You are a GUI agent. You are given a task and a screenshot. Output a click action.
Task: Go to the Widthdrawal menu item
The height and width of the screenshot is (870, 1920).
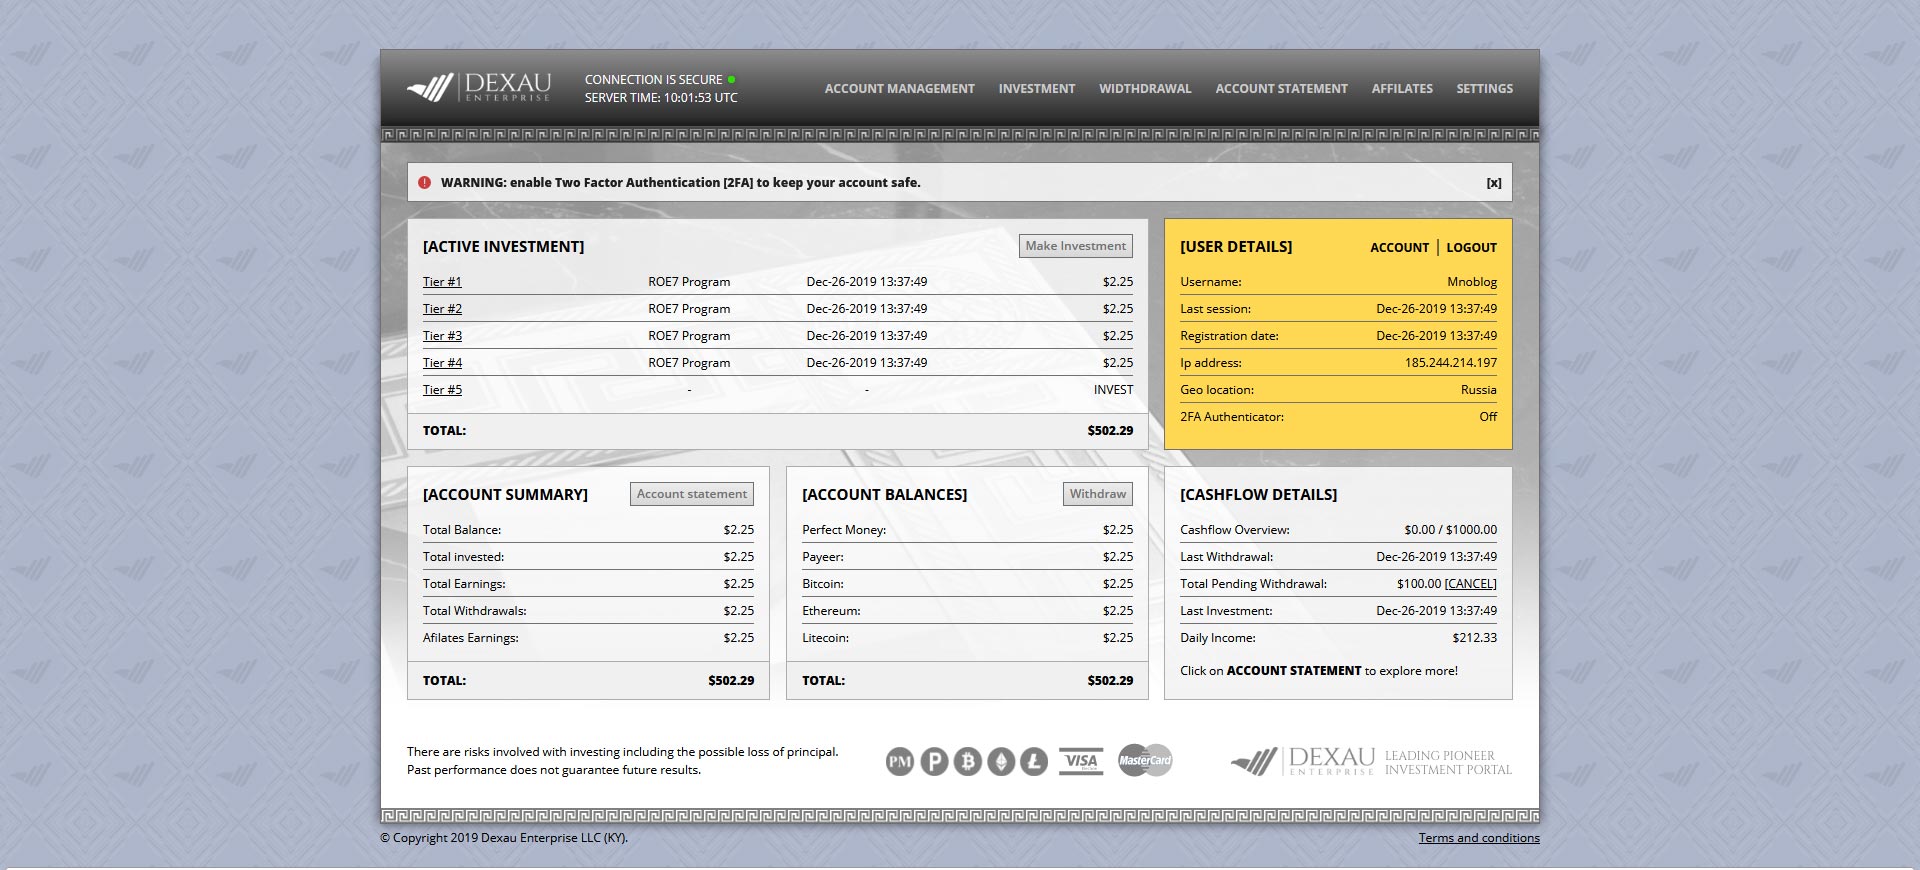1145,88
